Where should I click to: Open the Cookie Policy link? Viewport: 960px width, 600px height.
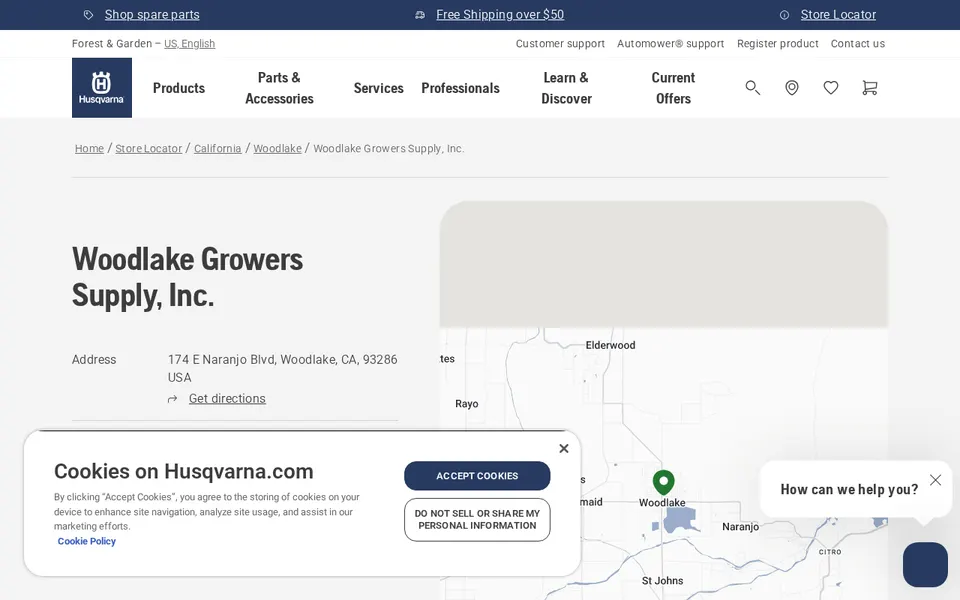coord(86,541)
